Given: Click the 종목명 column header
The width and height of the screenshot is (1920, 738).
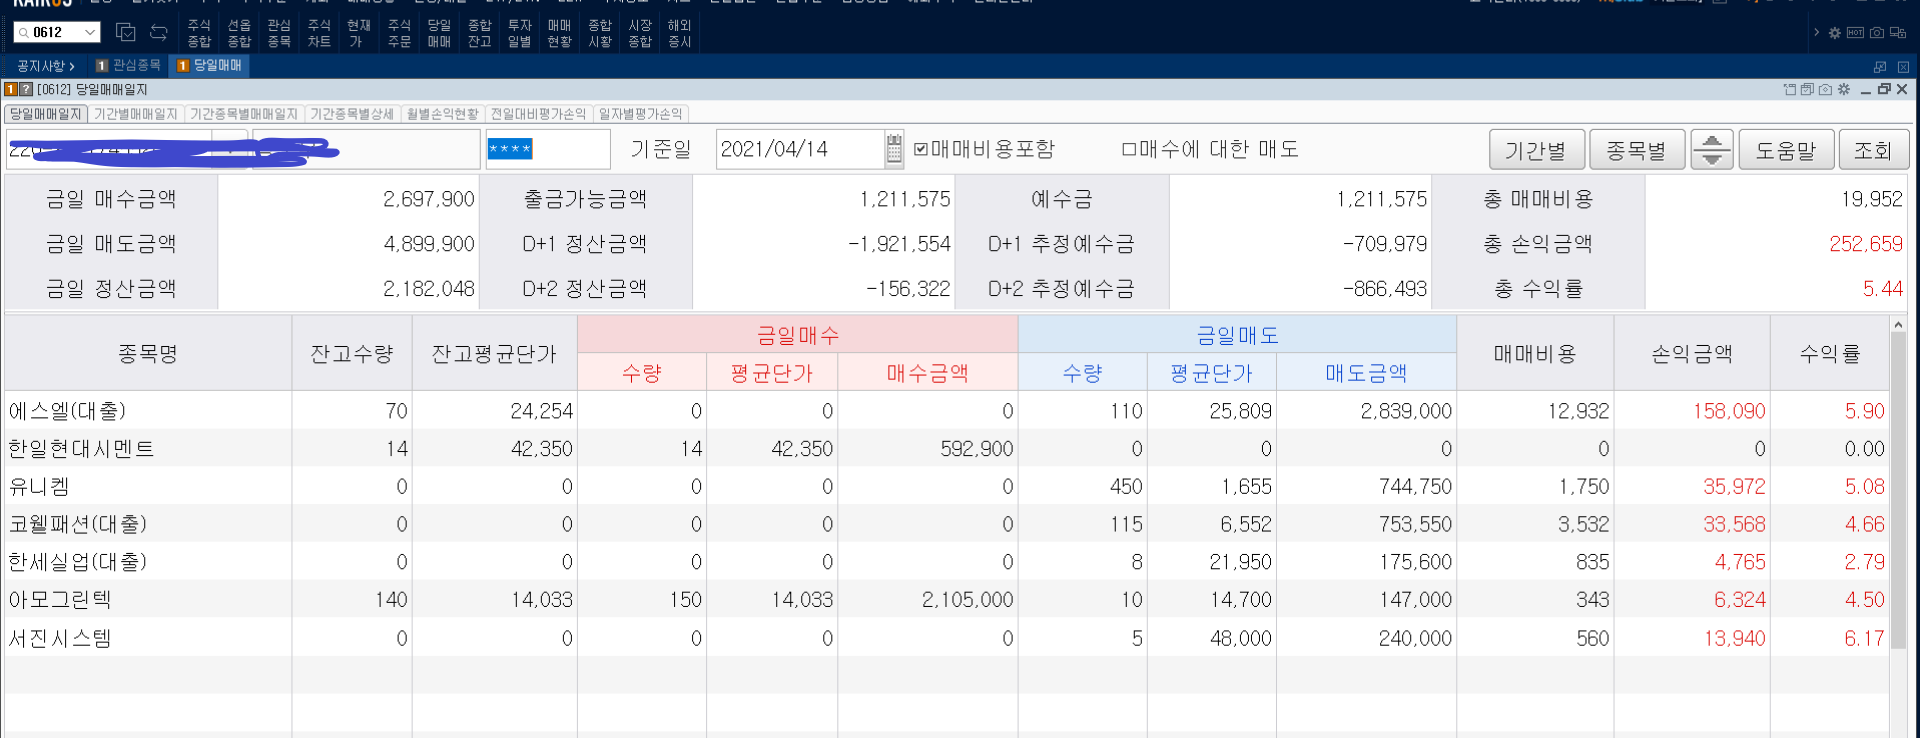Looking at the screenshot, I should point(148,353).
